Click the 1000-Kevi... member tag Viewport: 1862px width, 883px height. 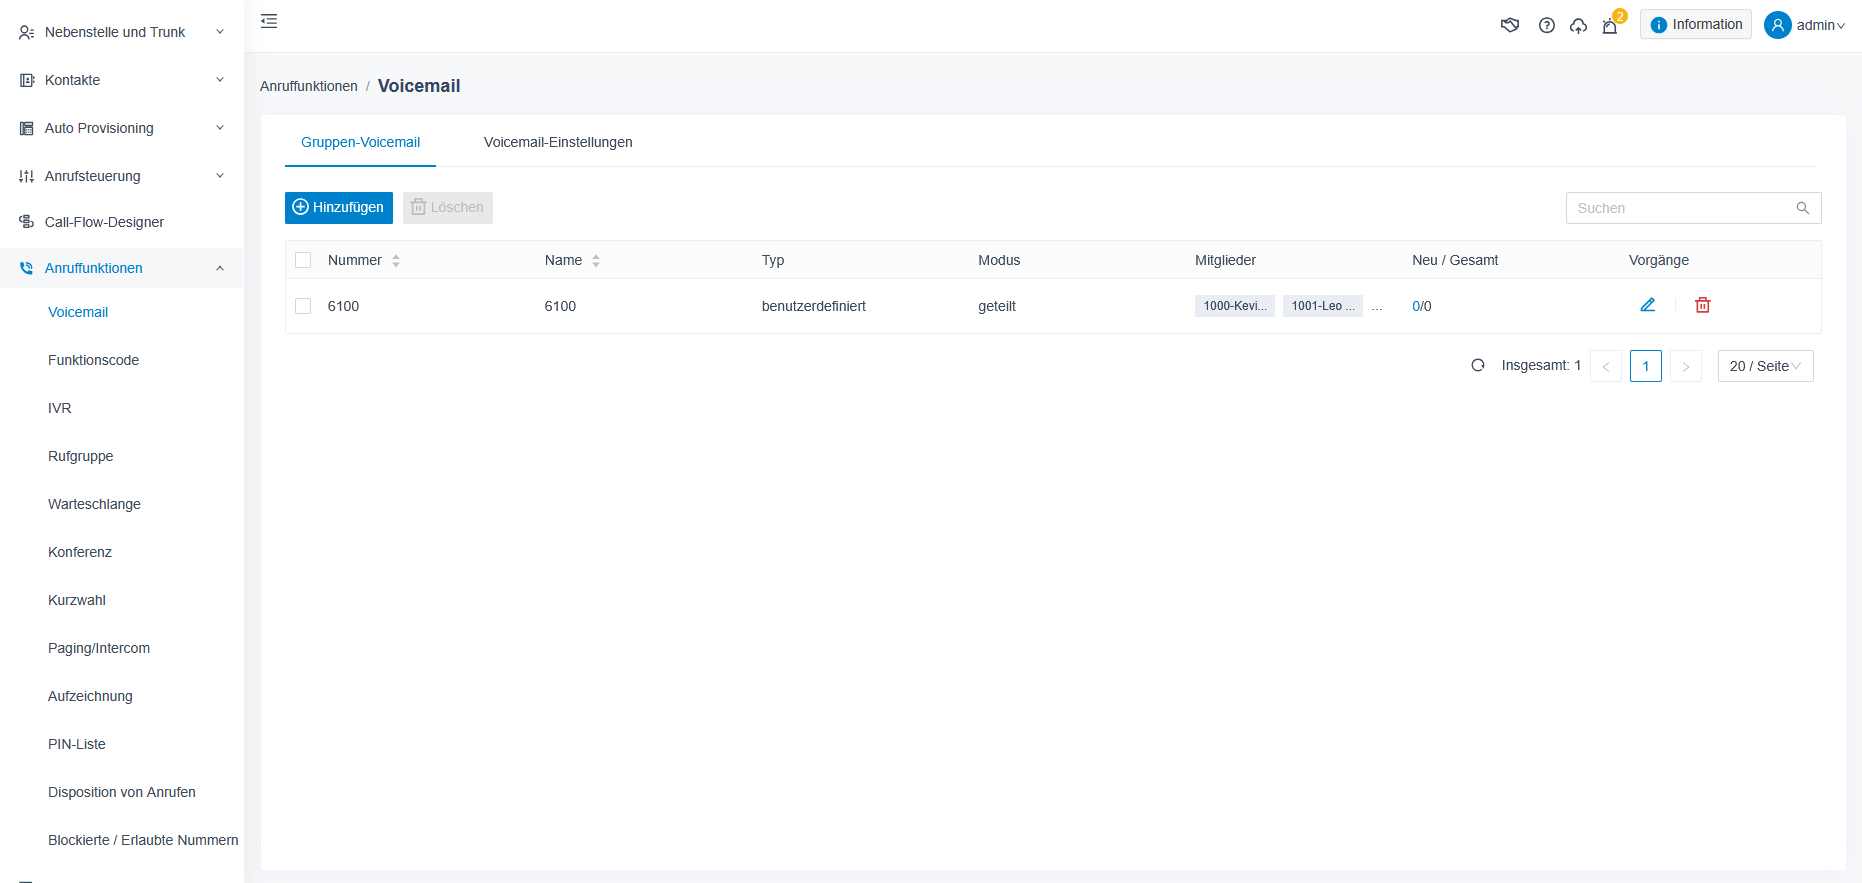1235,306
